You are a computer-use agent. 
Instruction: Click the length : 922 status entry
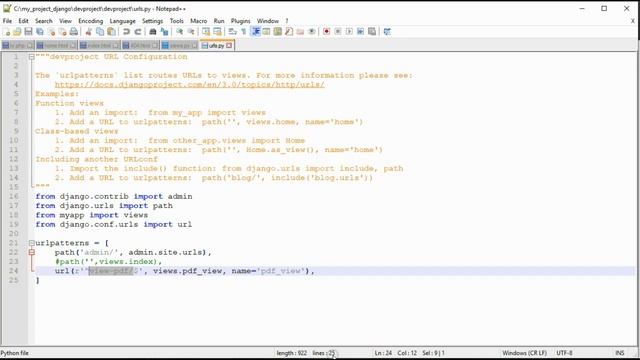click(291, 353)
